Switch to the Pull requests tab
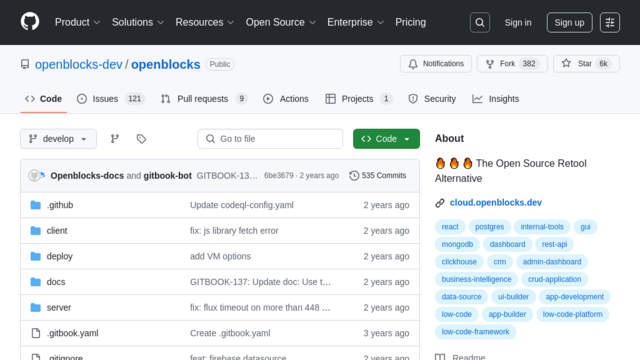This screenshot has height=360, width=640. point(204,99)
